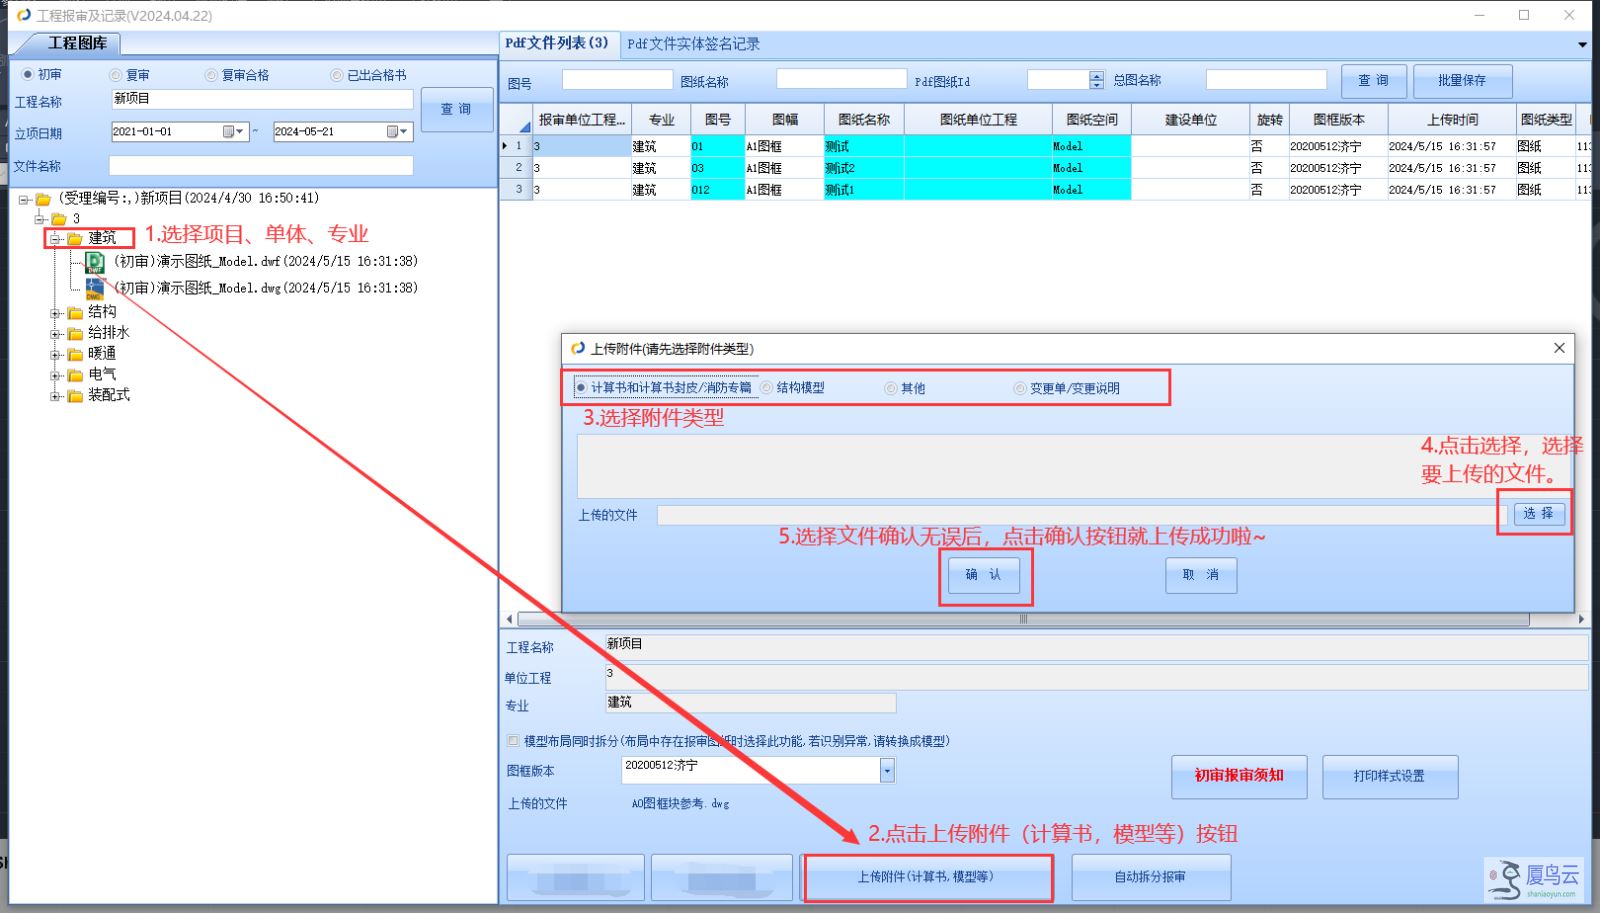The image size is (1600, 913).
Task: Enable 模型布局同时拆分 checkbox
Action: point(513,741)
